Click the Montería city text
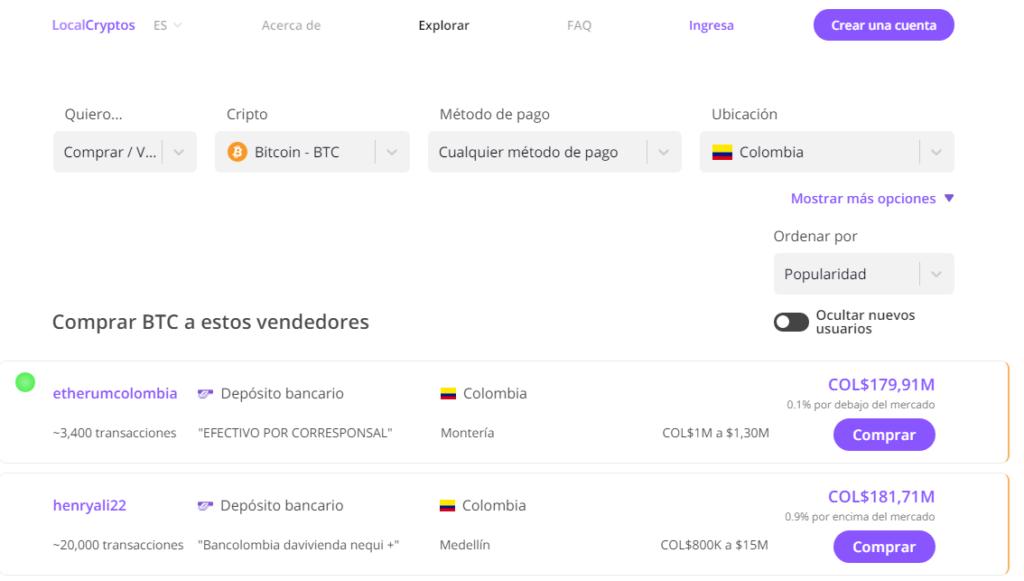Screen dimensions: 1024x581 coord(468,433)
